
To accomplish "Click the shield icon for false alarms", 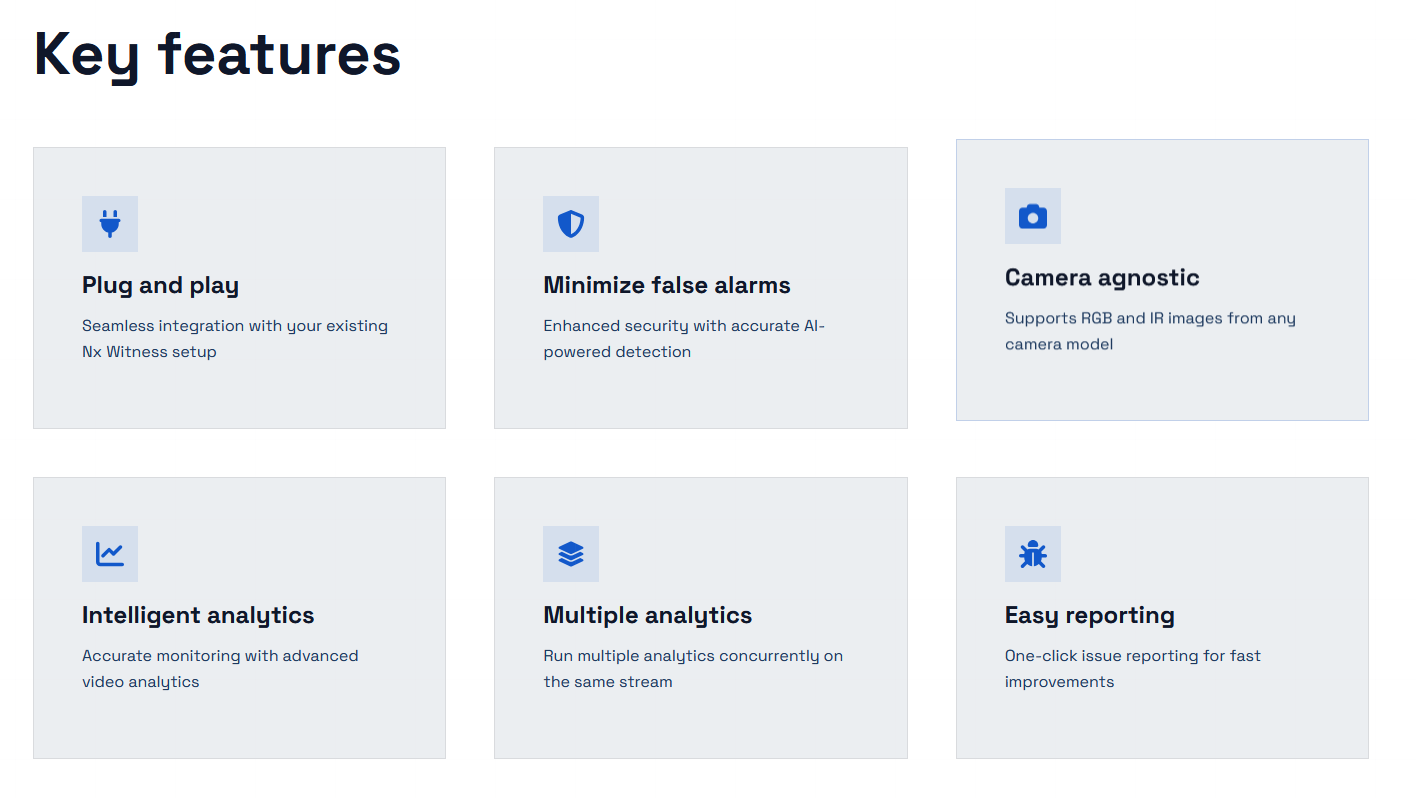I will tap(571, 224).
